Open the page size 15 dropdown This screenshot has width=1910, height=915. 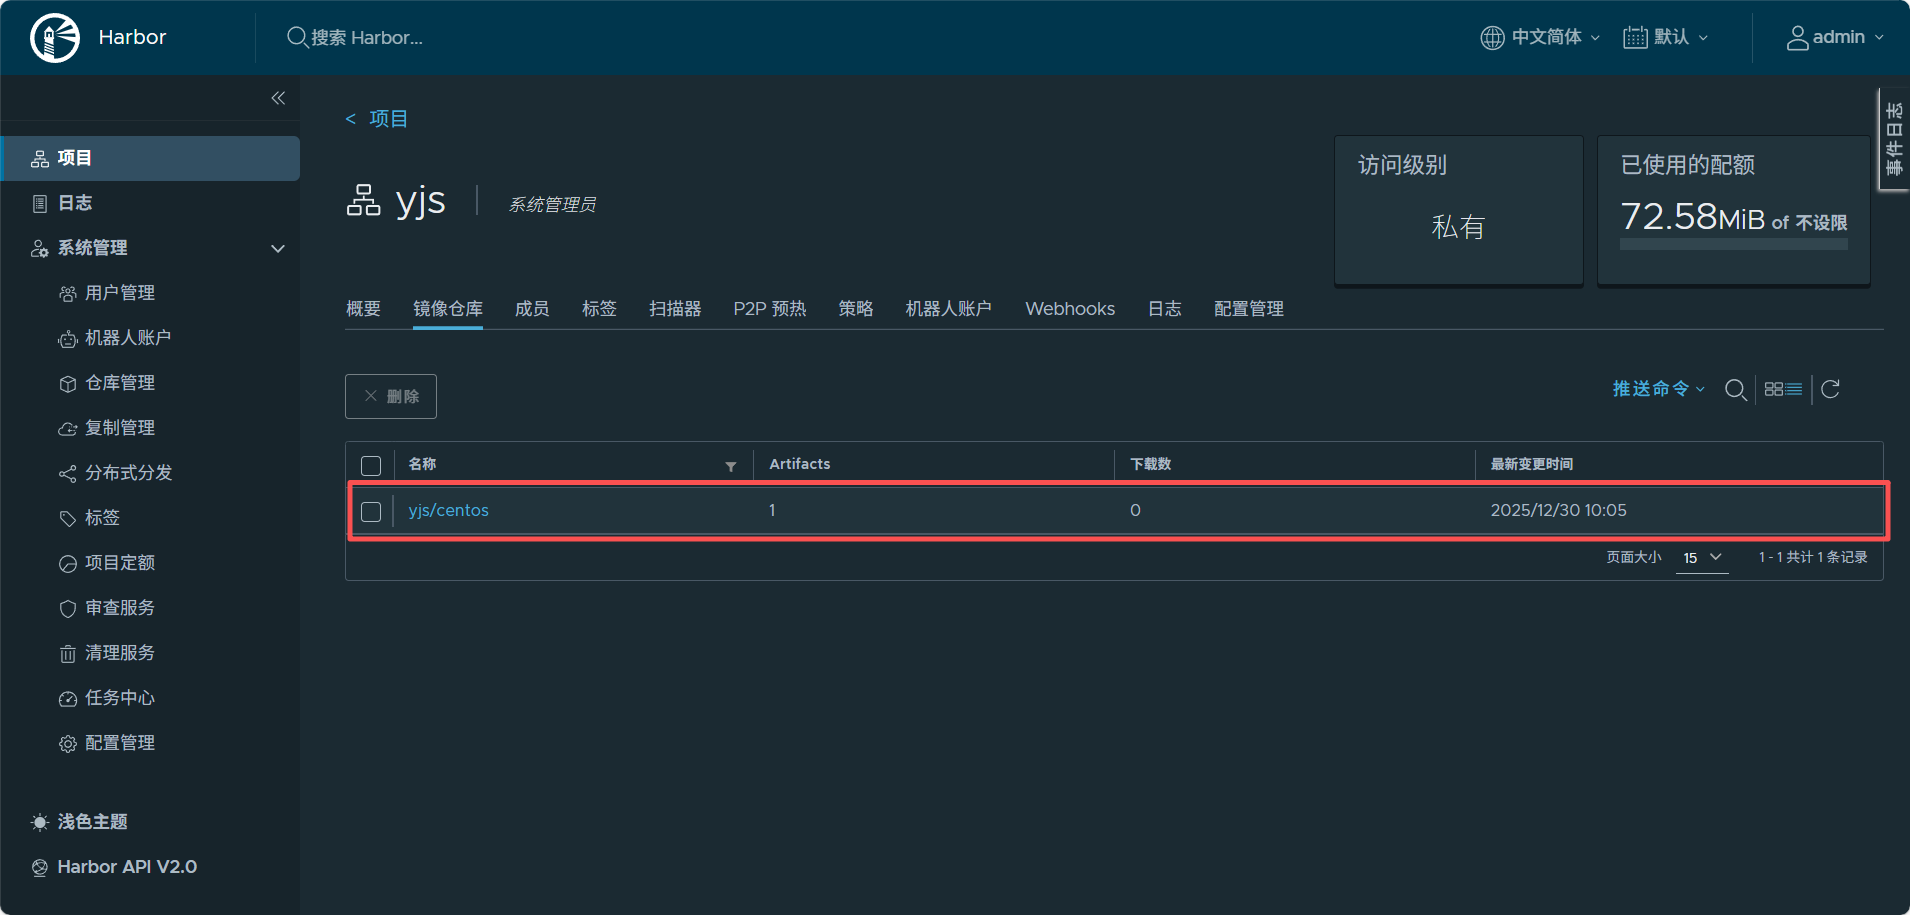point(1702,558)
